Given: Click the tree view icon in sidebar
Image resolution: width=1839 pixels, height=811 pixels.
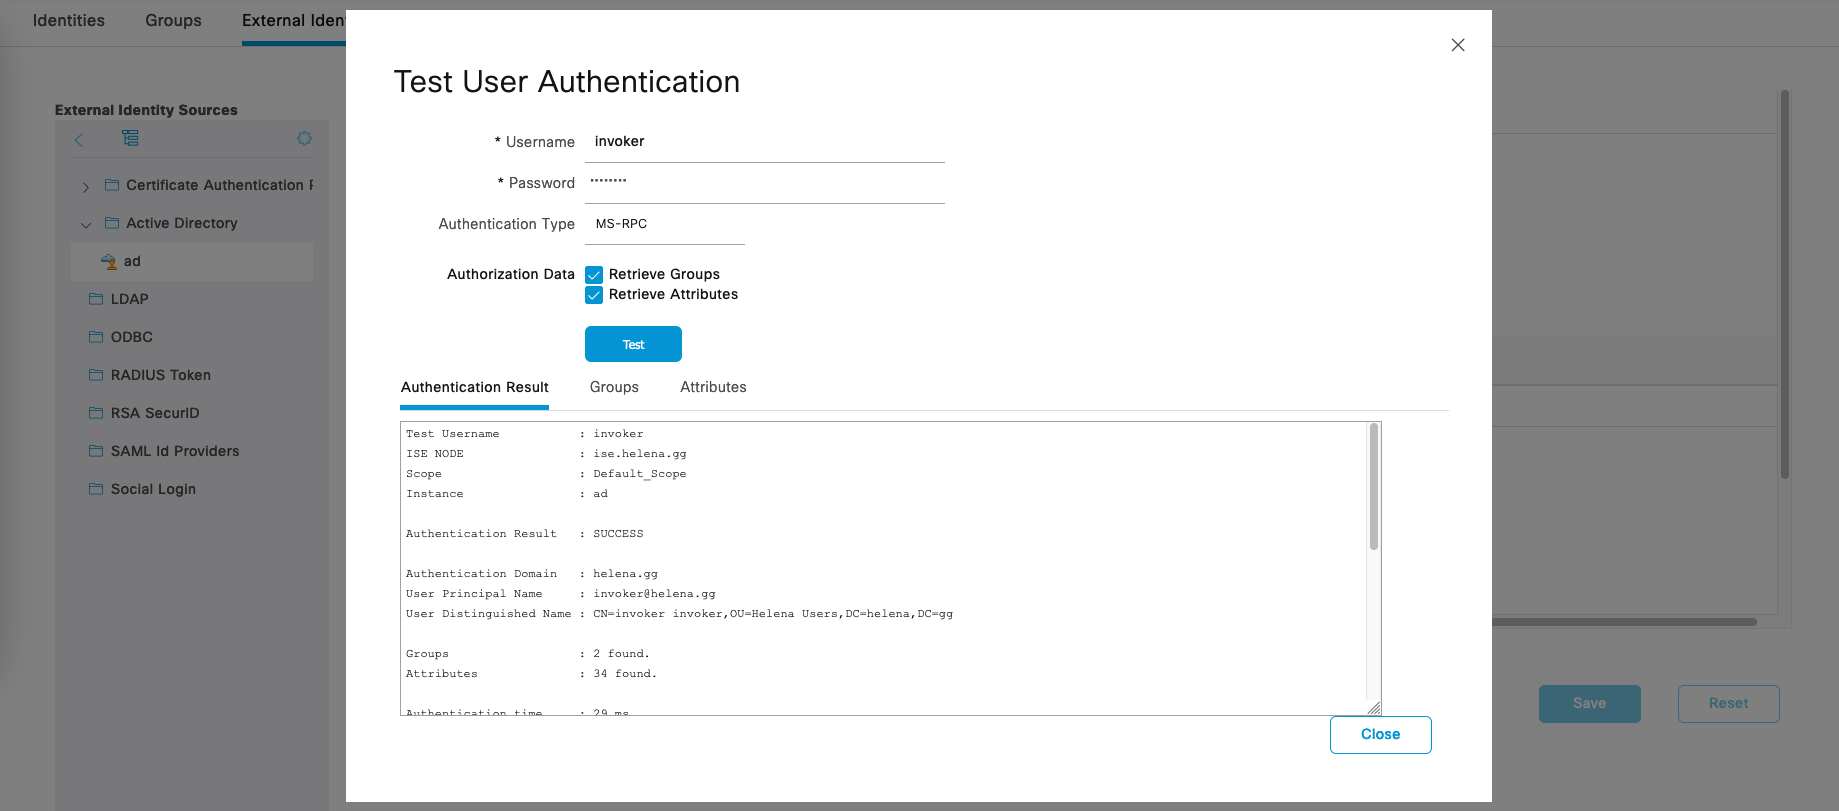Looking at the screenshot, I should coord(131,138).
